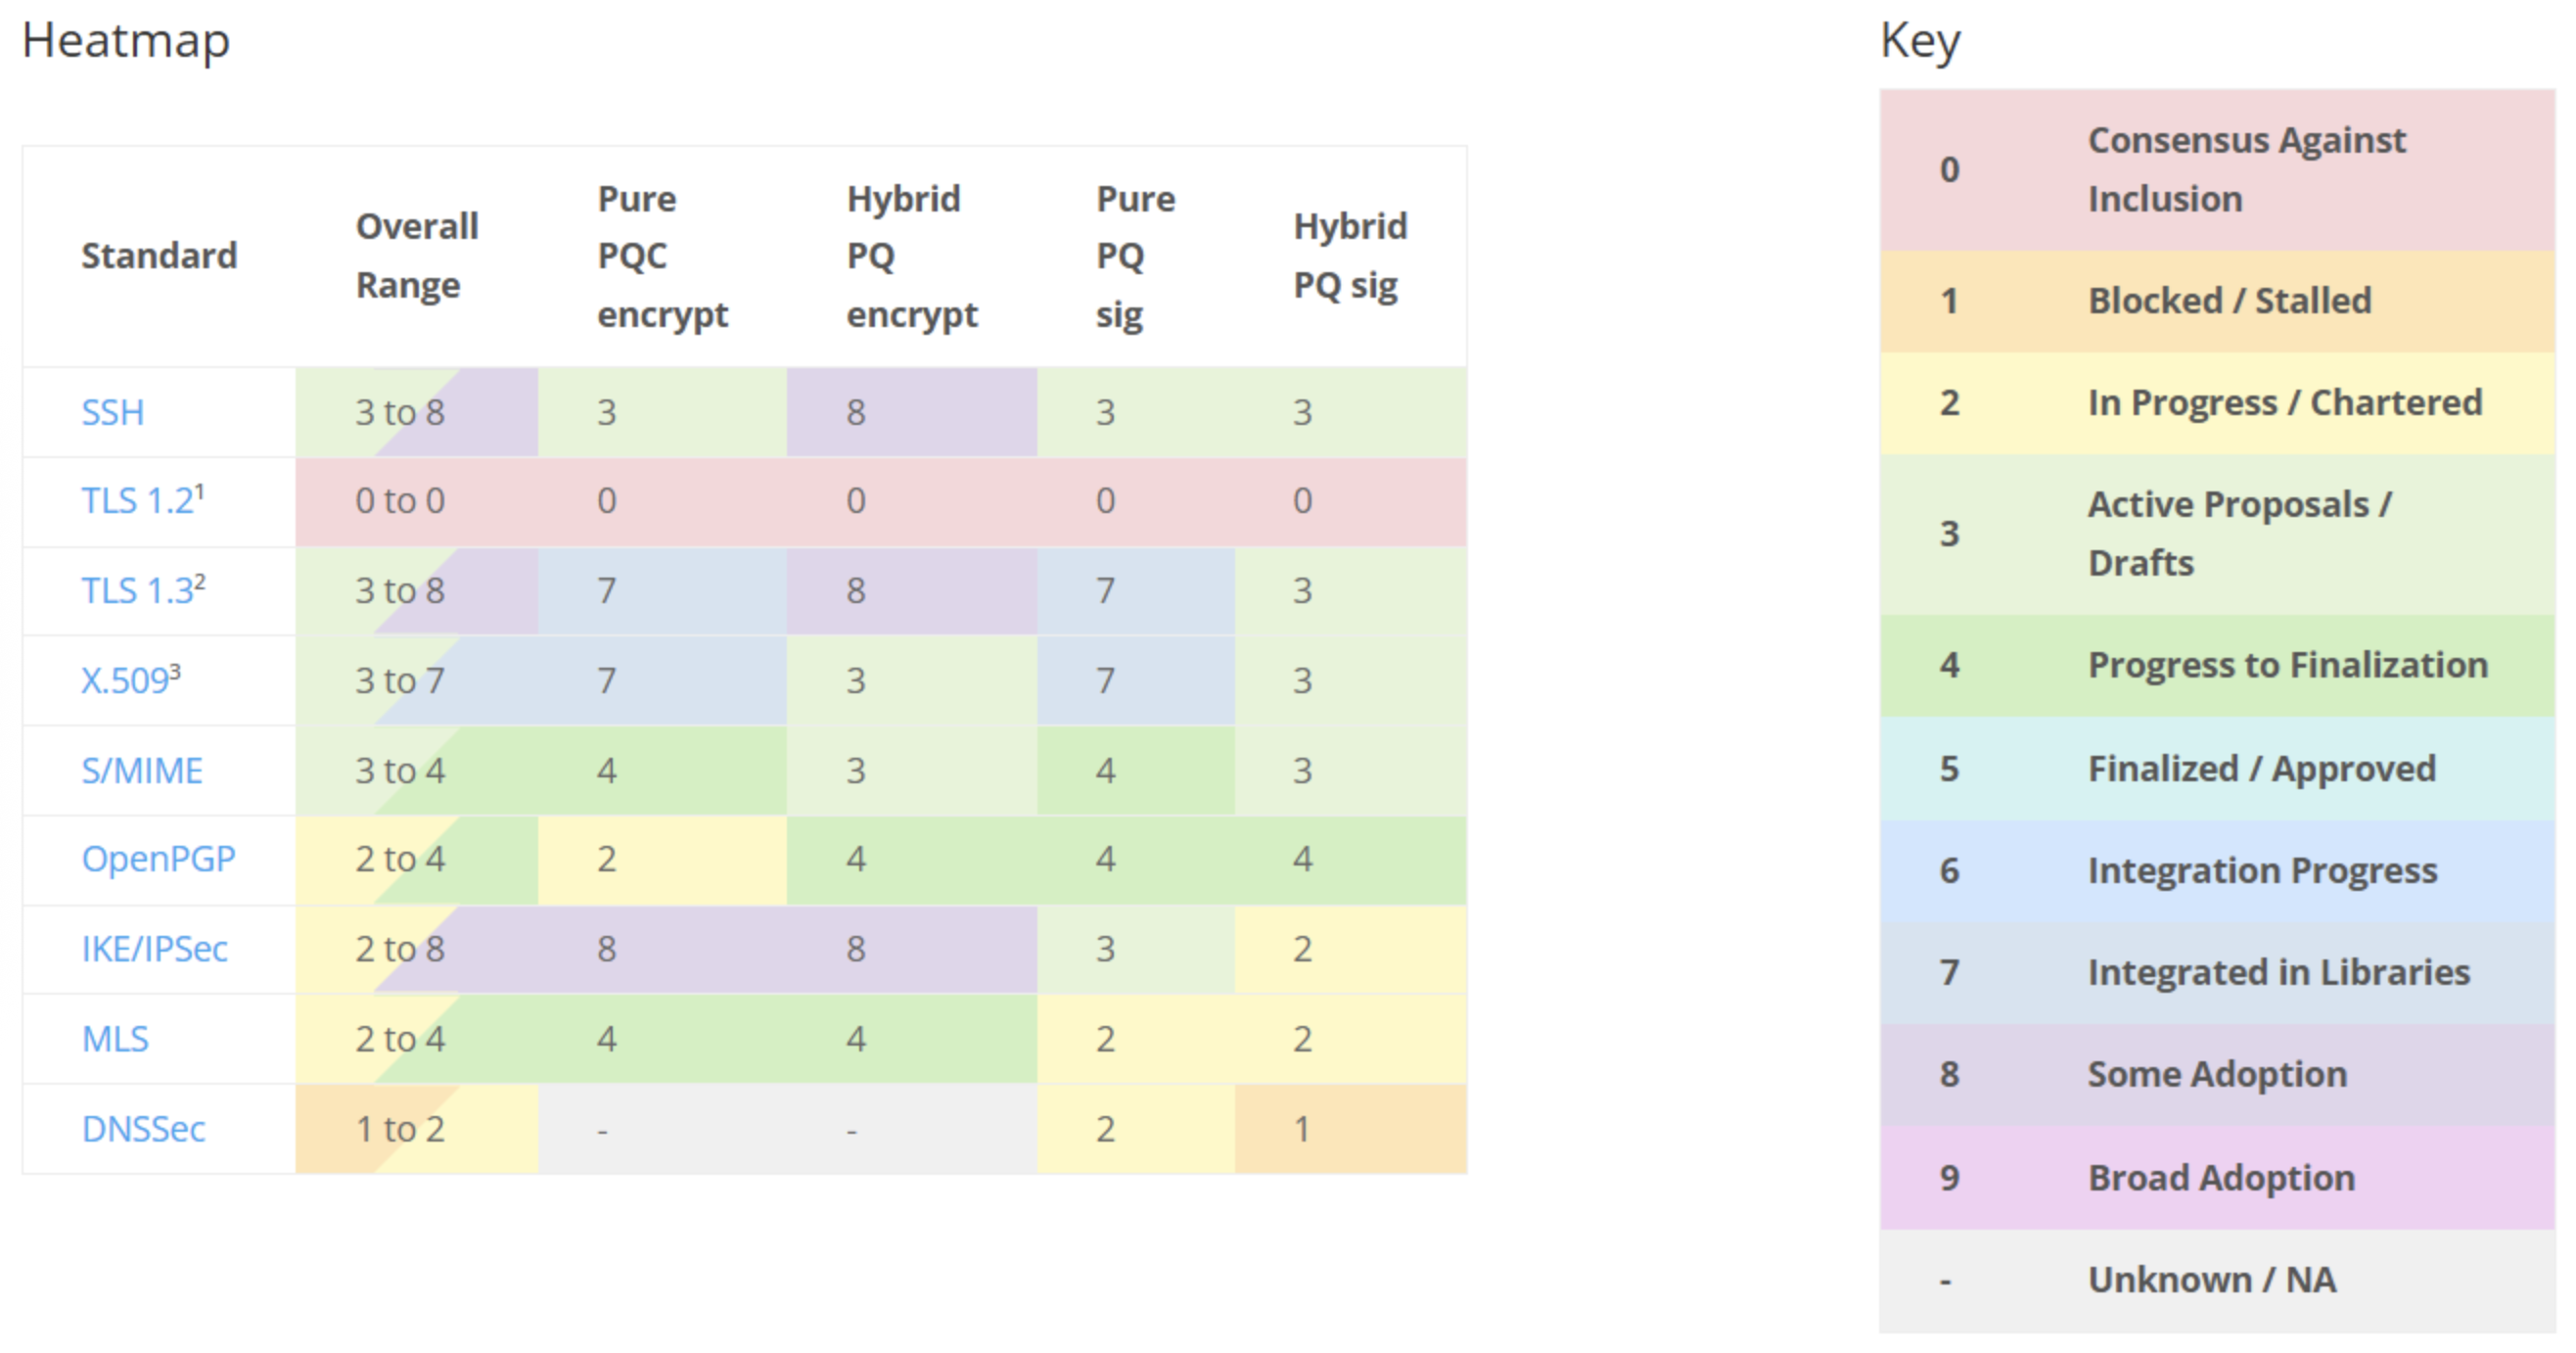This screenshot has width=2576, height=1353.
Task: Follow the X.509 link
Action: pos(124,680)
